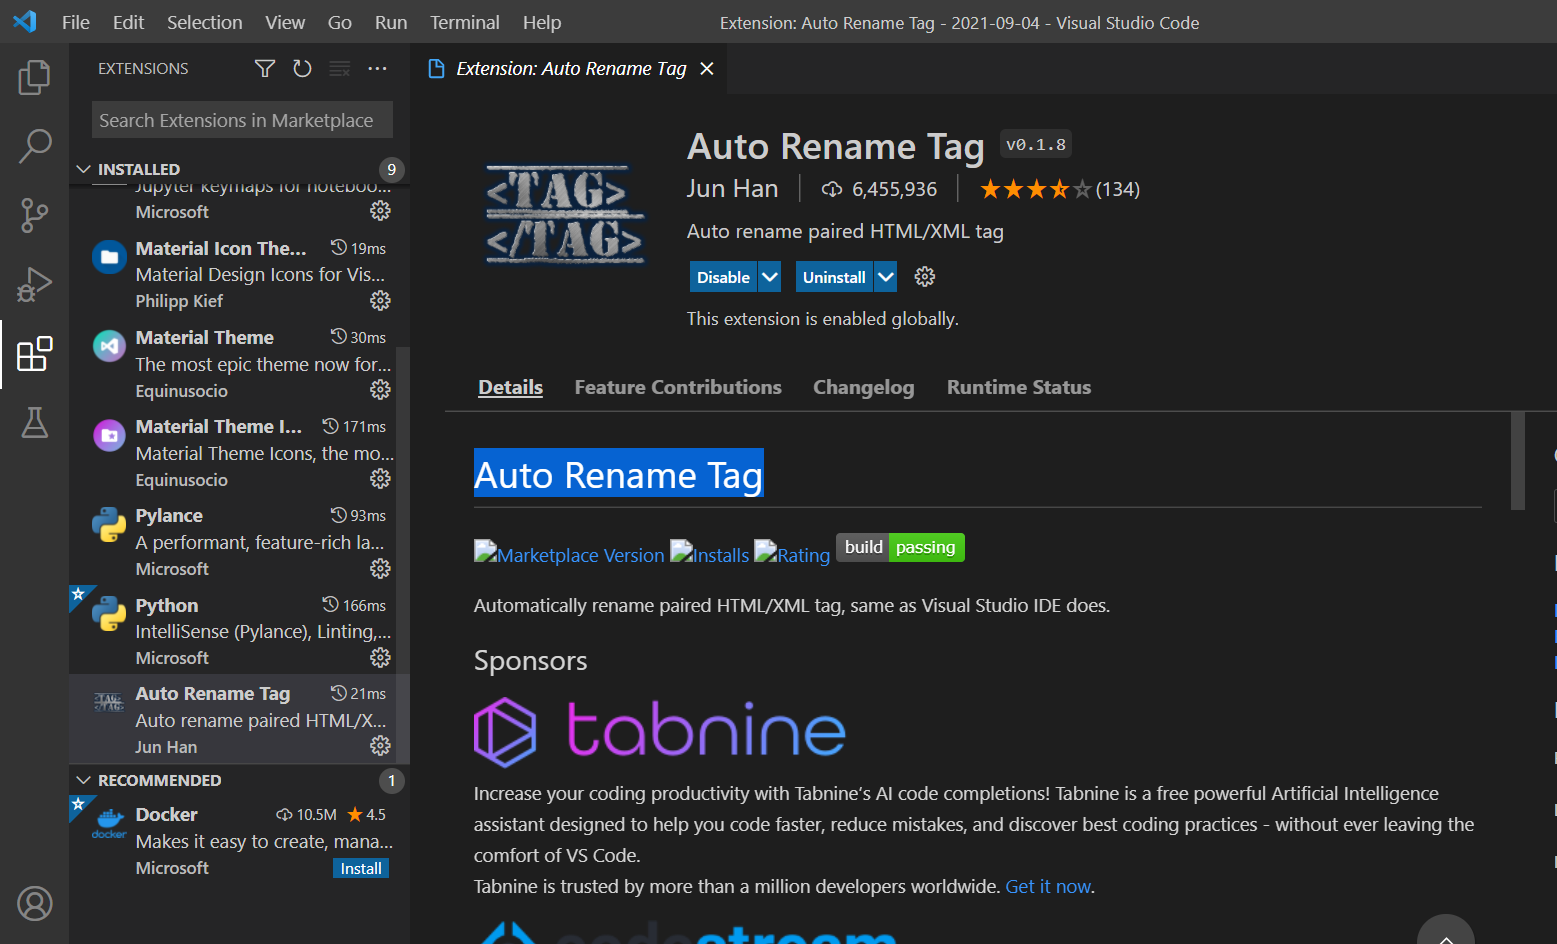
Task: Filter extensions with the funnel icon
Action: click(x=265, y=68)
